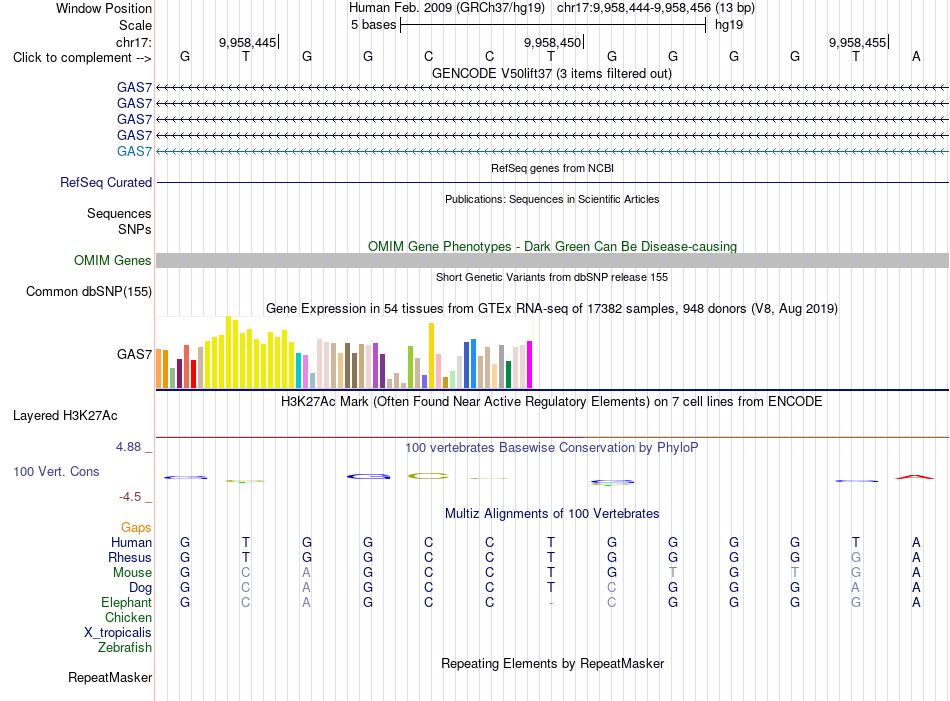Screen dimensions: 950x701
Task: Click the red A PhyloP conservation logo
Action: click(915, 477)
